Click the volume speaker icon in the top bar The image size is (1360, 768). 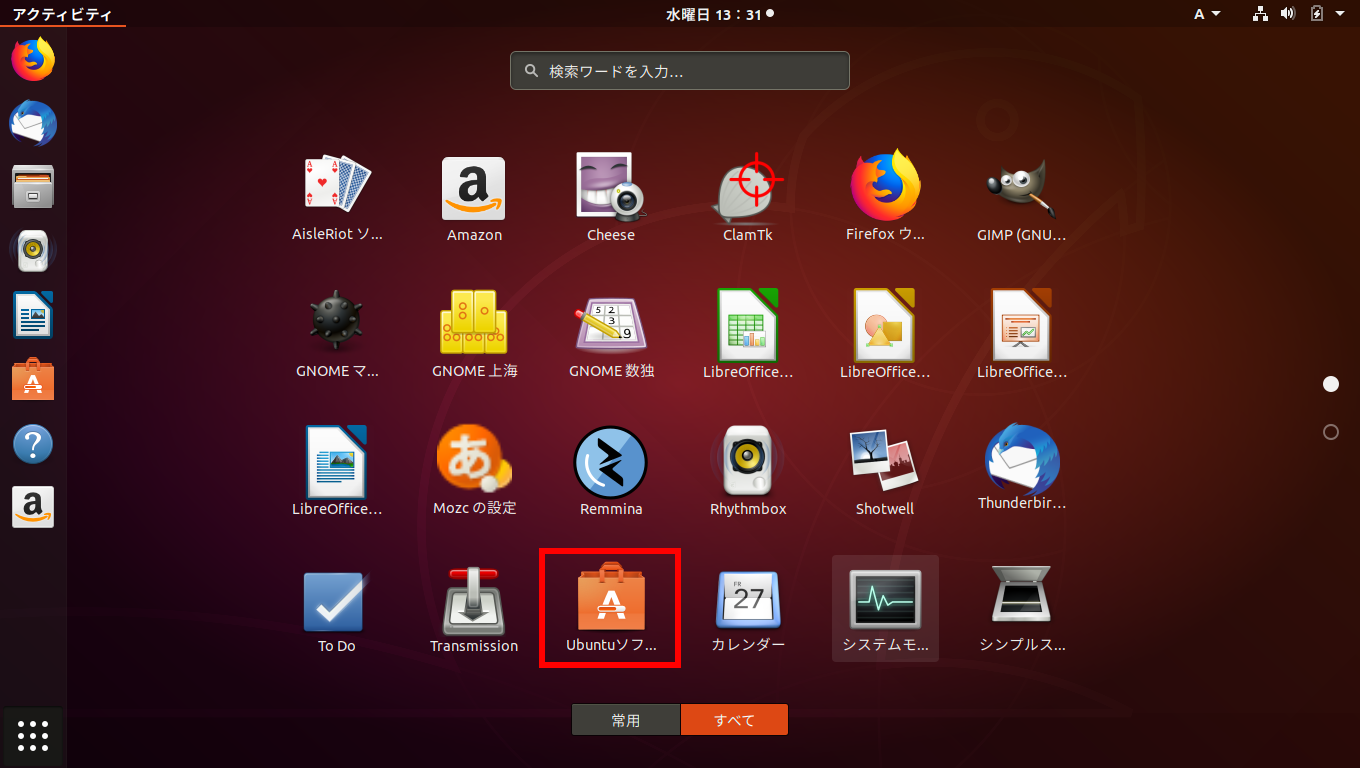tap(1288, 14)
